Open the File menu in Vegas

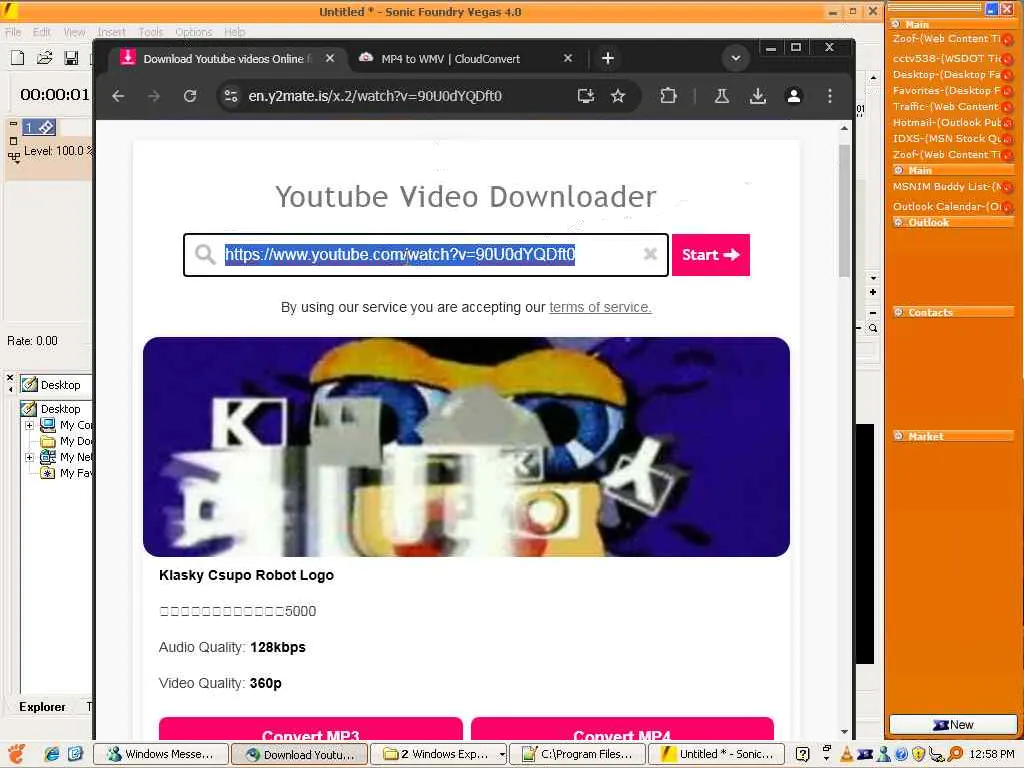[x=13, y=32]
